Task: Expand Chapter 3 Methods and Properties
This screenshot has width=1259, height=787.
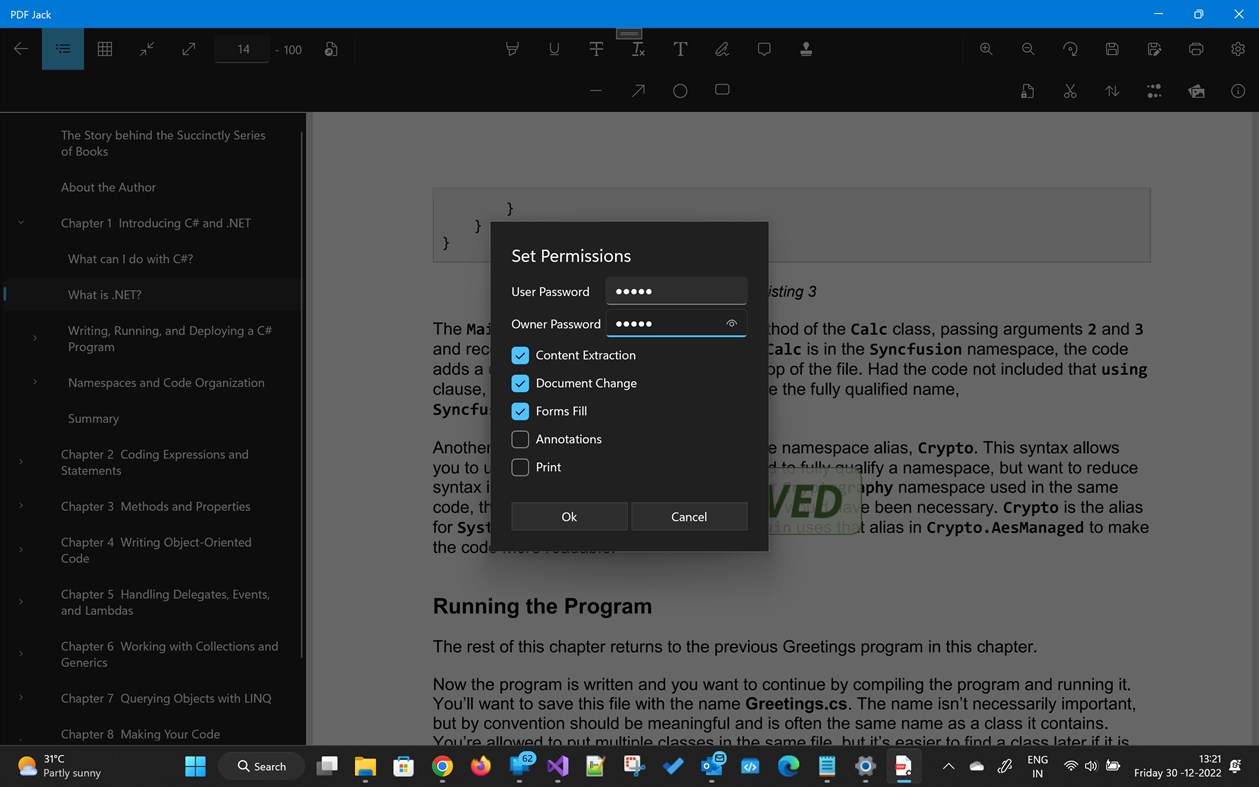Action: (x=21, y=506)
